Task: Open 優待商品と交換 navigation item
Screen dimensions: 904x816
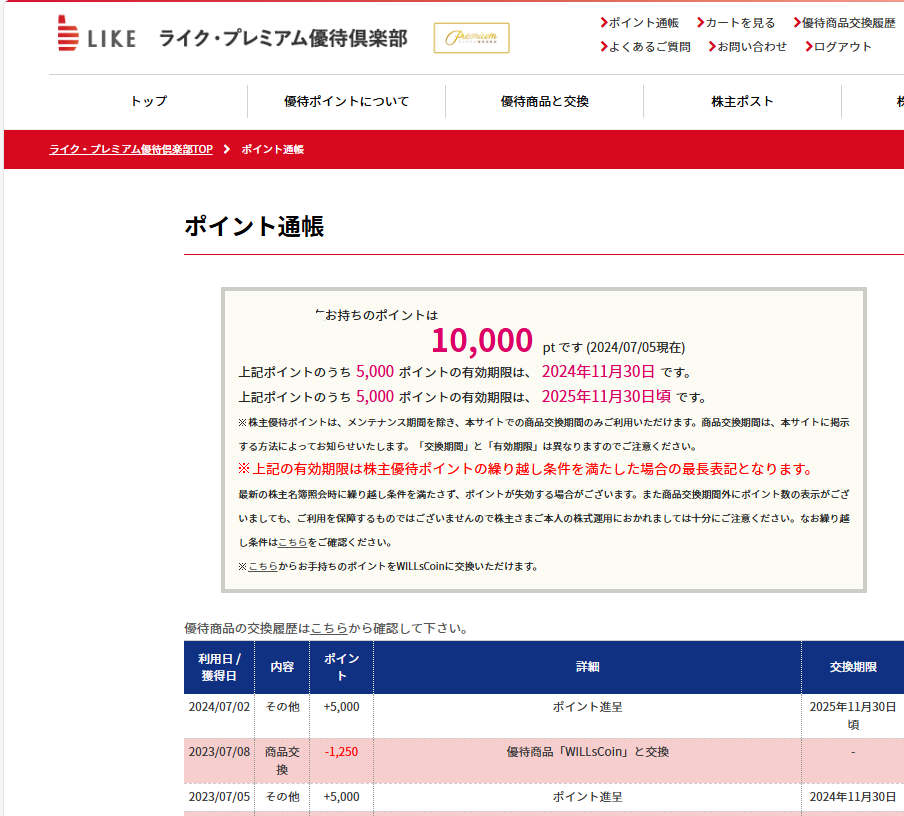Action: pos(544,101)
